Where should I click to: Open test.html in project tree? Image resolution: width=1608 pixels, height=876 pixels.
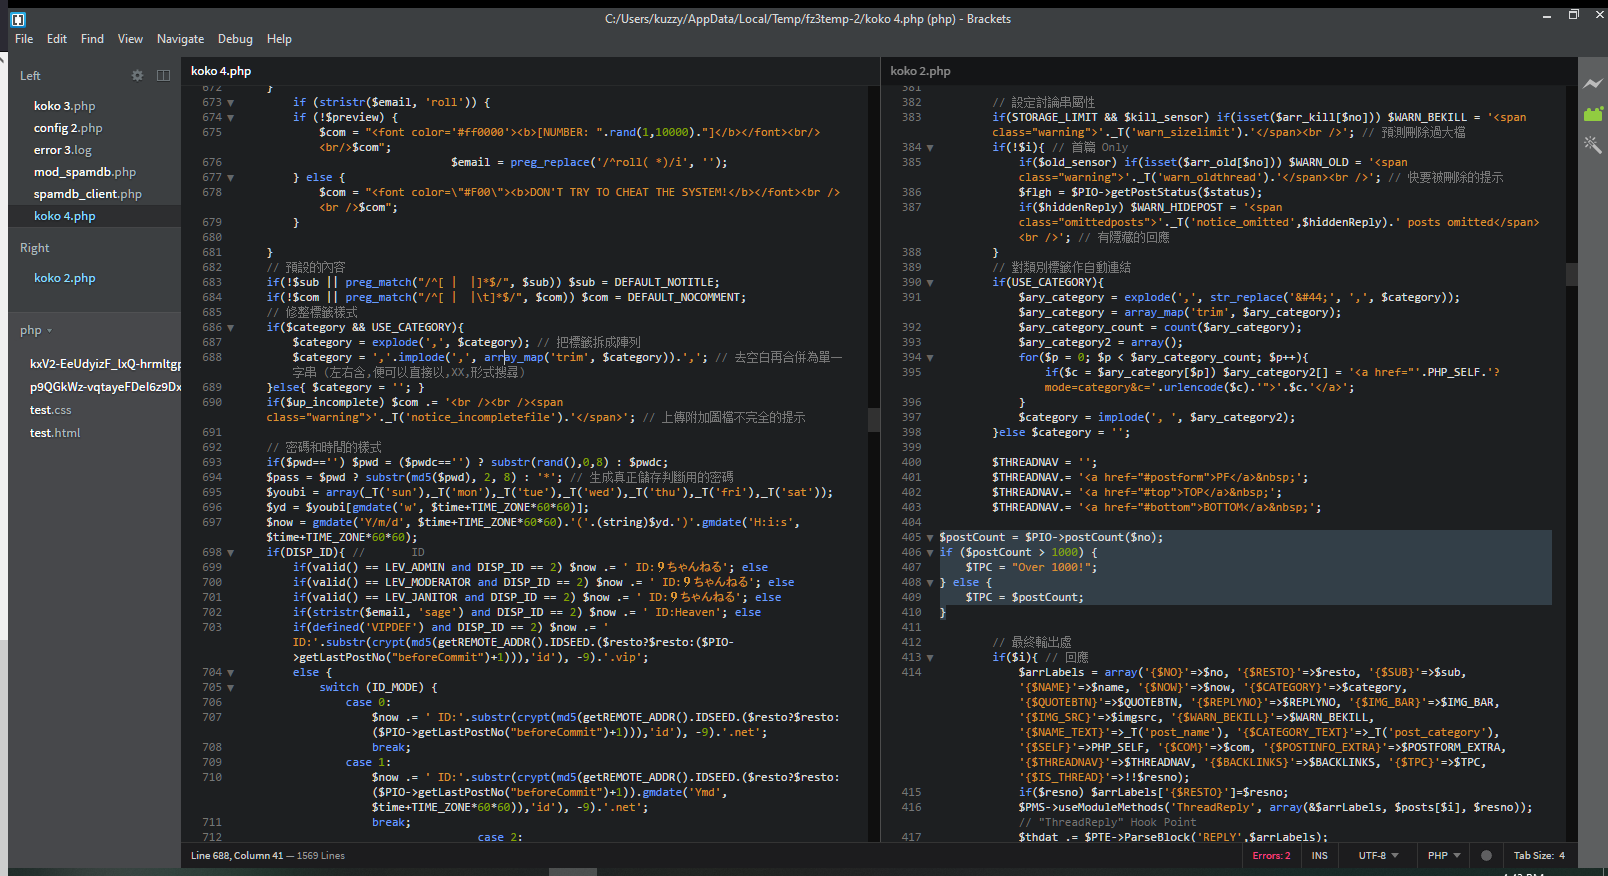click(x=55, y=433)
